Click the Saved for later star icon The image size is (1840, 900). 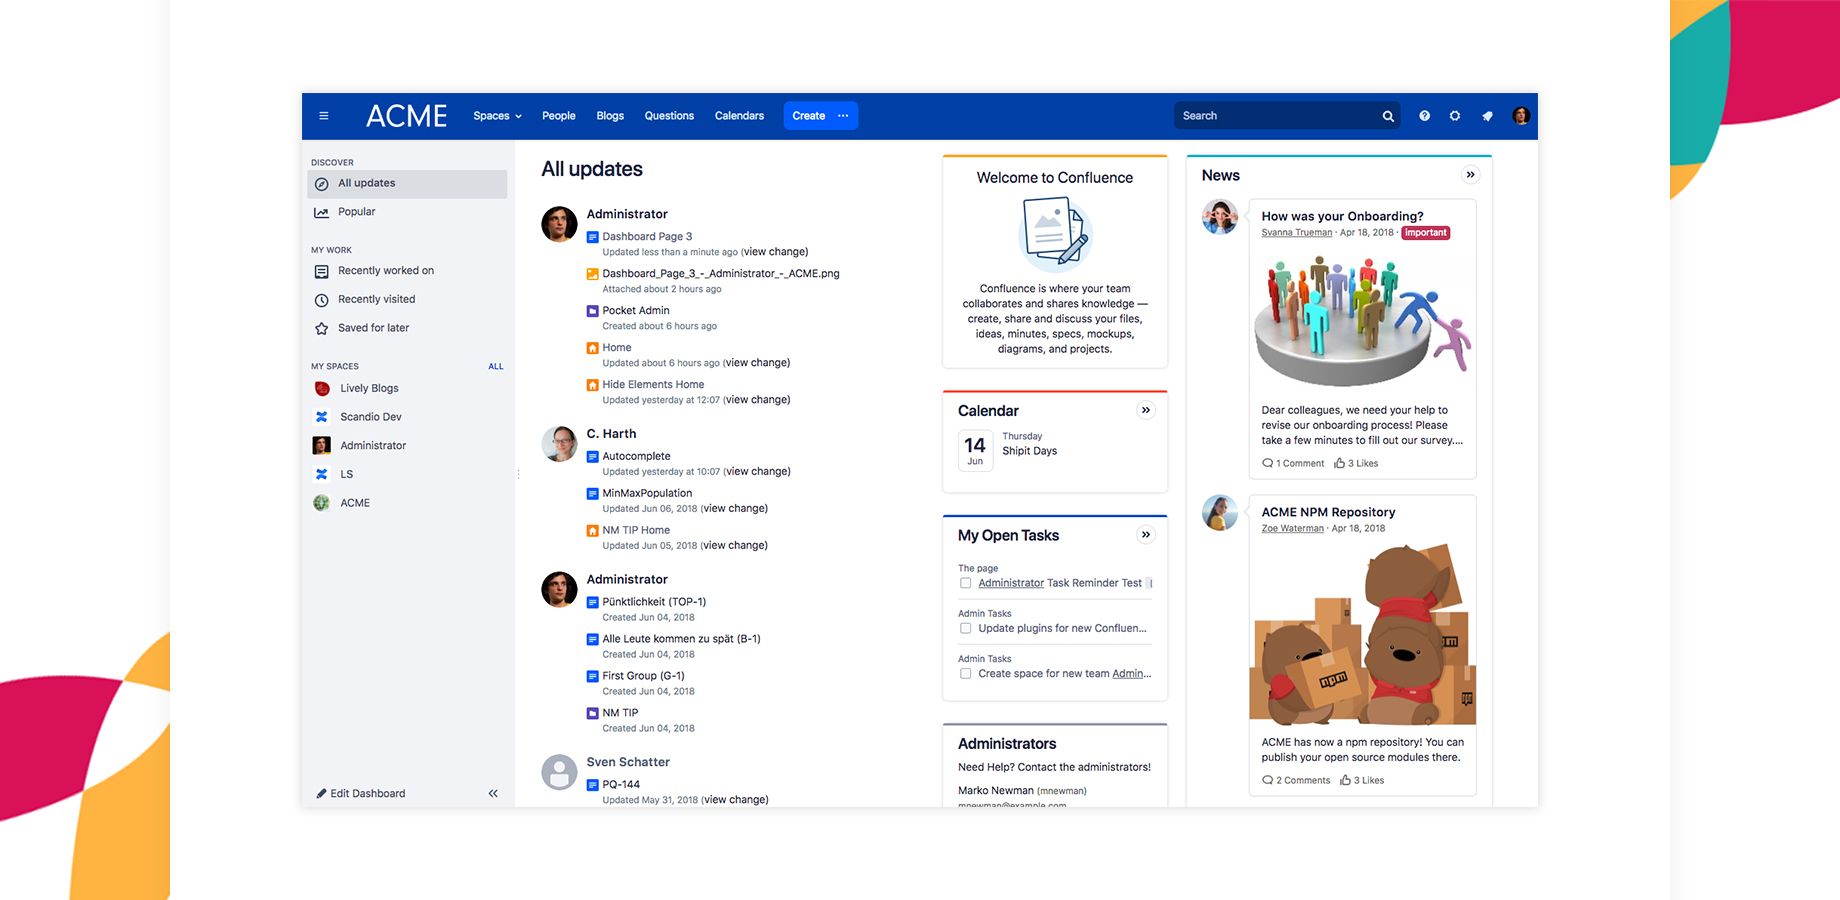click(321, 328)
